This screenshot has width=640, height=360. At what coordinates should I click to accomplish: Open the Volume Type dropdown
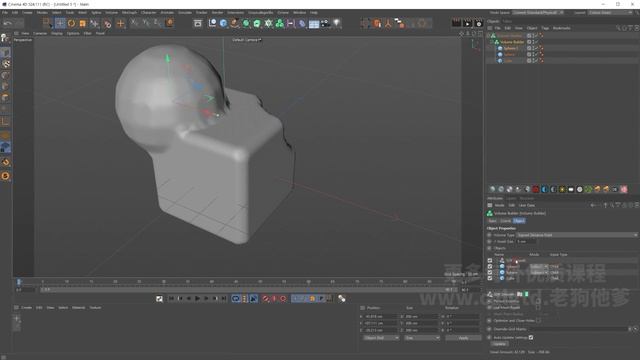click(577, 235)
